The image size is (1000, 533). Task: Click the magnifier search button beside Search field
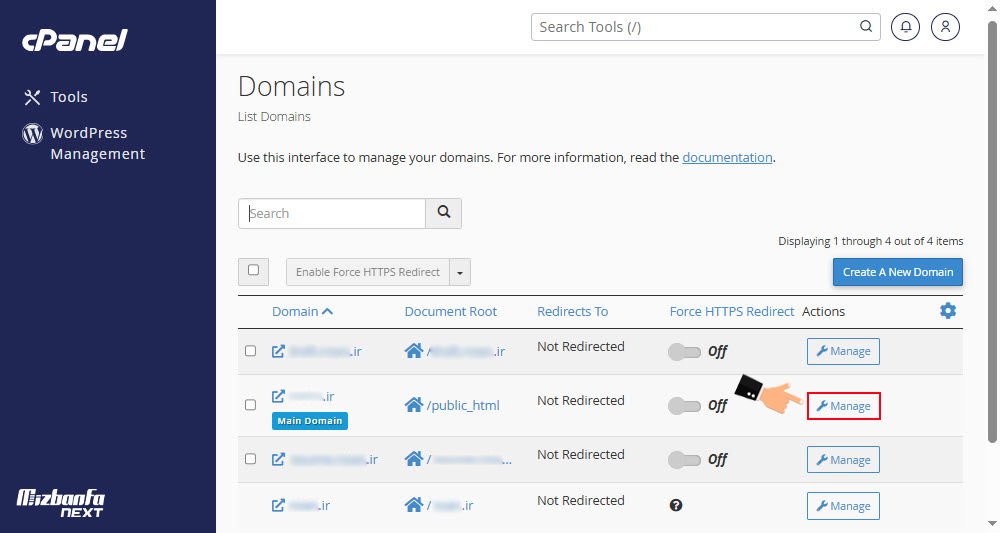443,213
